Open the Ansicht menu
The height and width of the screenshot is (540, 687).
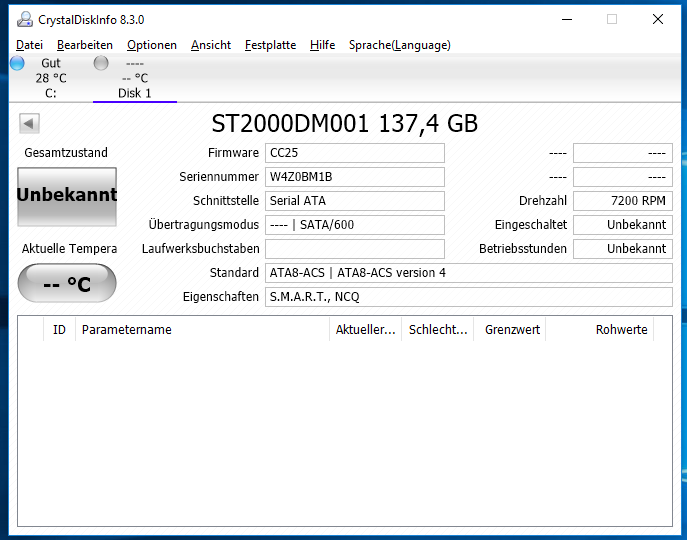point(211,45)
